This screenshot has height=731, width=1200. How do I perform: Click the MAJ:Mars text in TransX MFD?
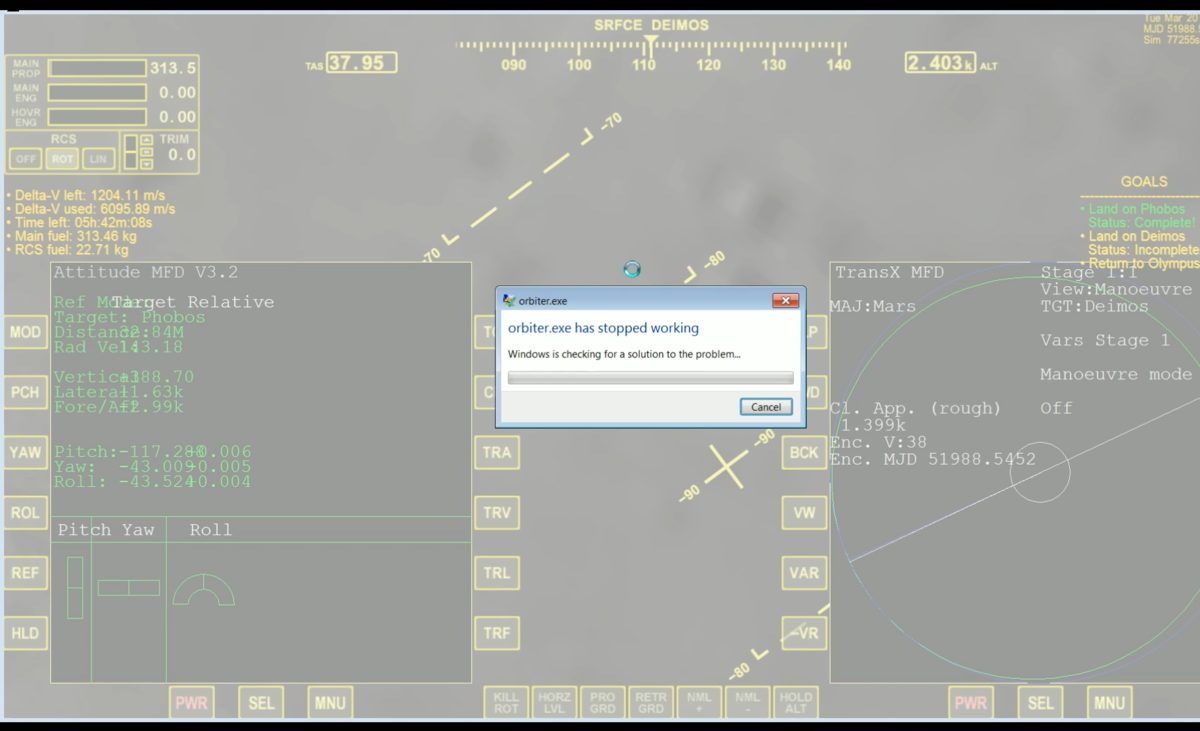click(x=873, y=306)
